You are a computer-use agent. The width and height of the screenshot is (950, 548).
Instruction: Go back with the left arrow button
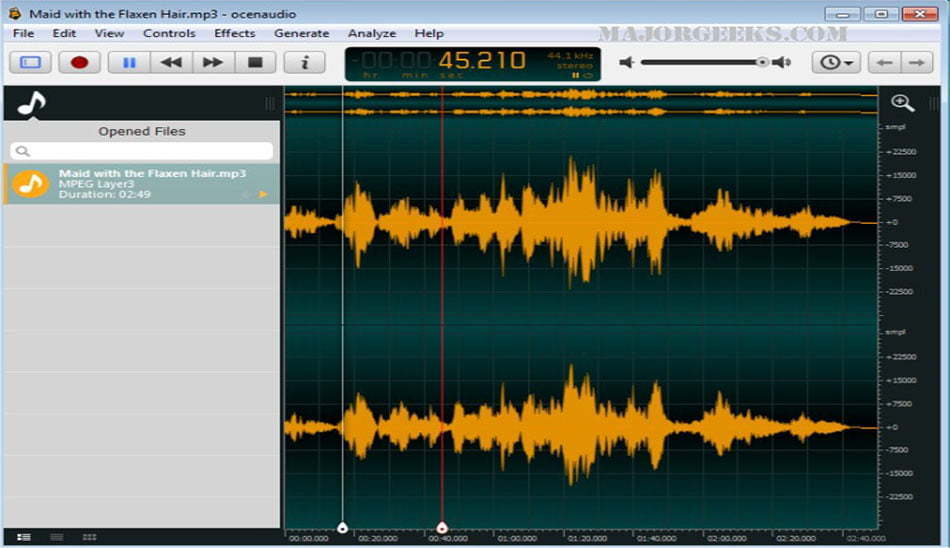885,62
